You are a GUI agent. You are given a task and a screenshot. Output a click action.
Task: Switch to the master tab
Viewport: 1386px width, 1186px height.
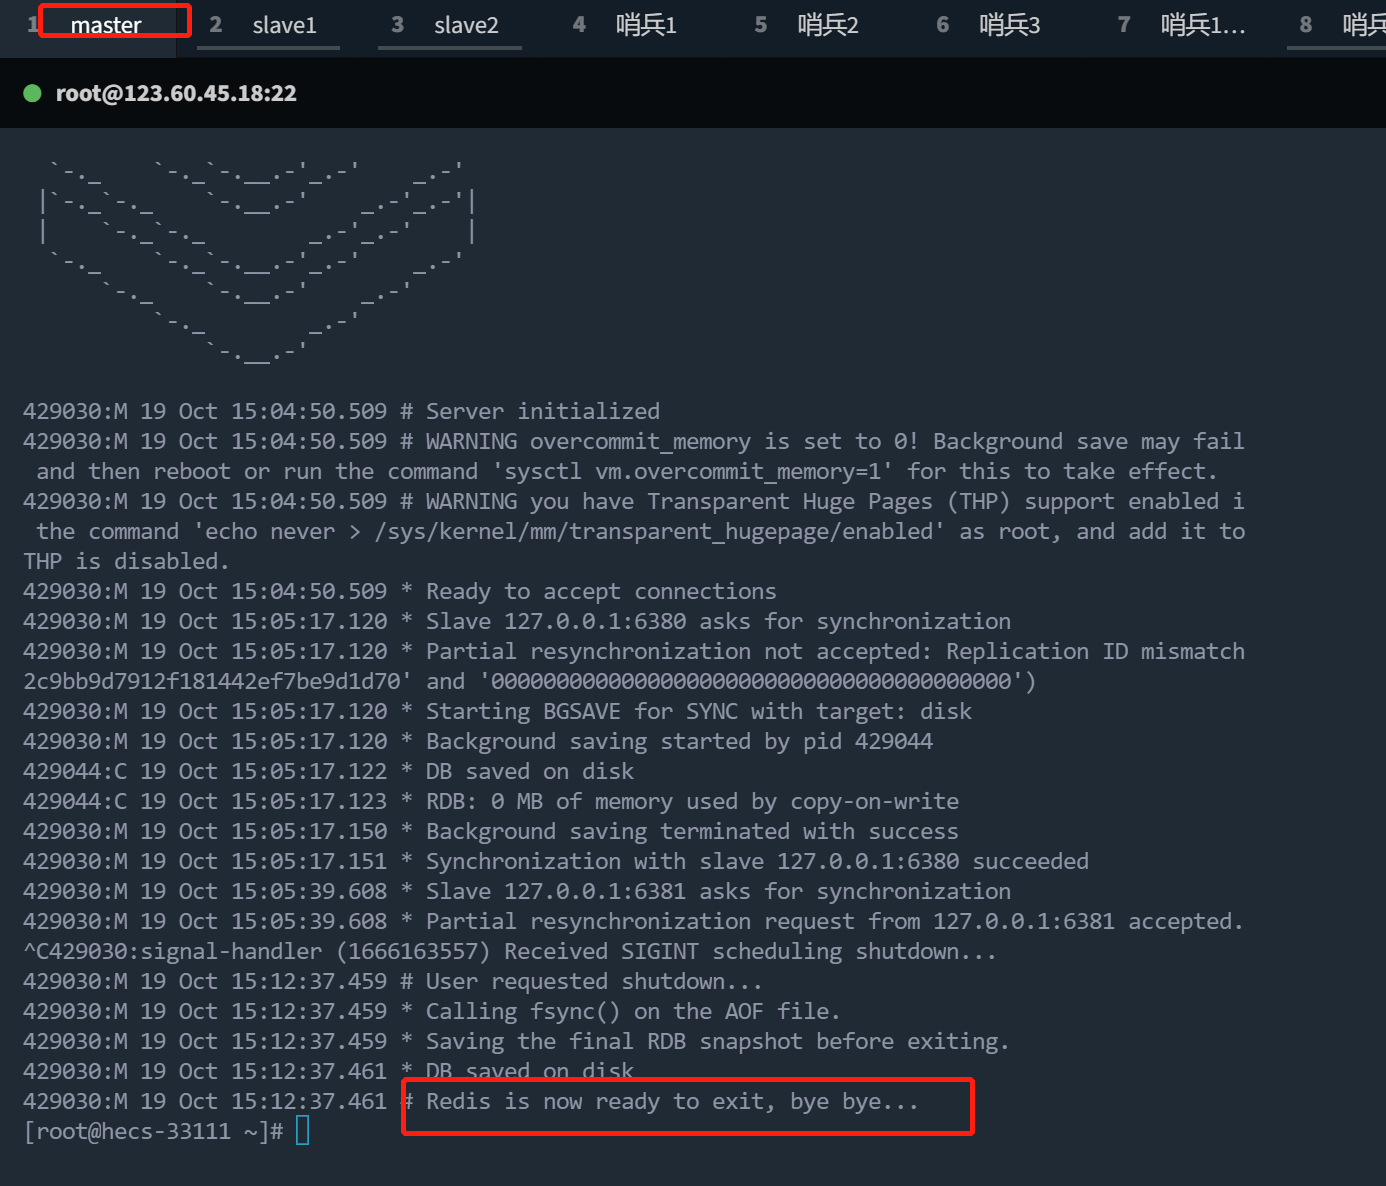click(105, 25)
